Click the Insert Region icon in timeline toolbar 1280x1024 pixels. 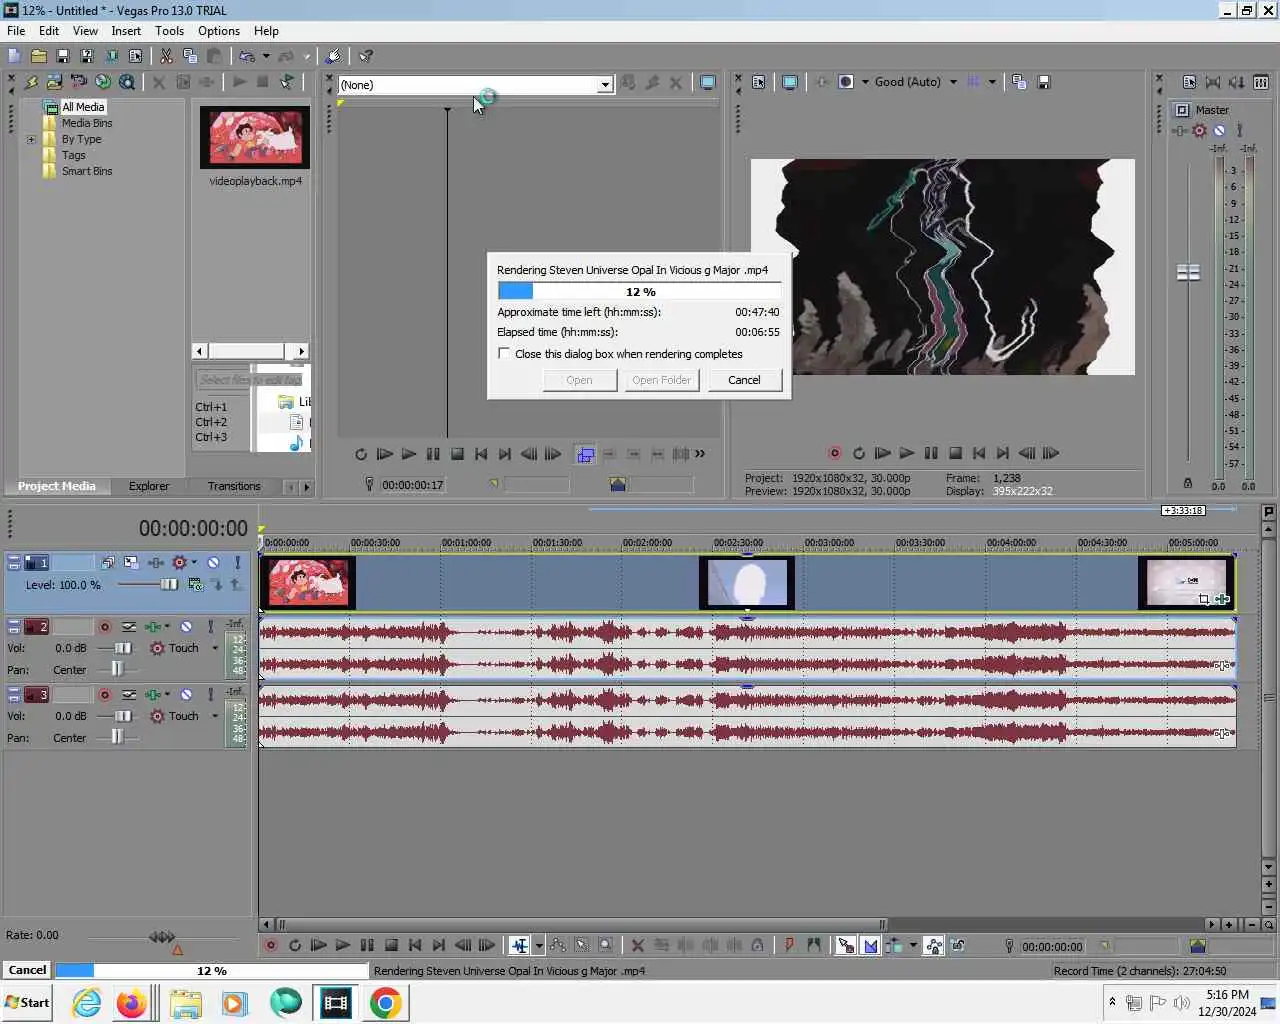coord(813,945)
